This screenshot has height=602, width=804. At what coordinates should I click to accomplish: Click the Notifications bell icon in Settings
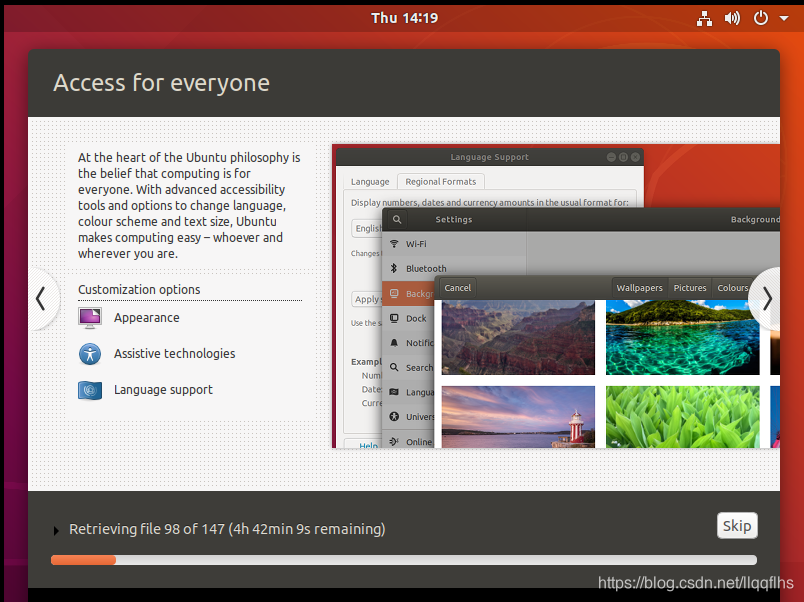pos(394,343)
